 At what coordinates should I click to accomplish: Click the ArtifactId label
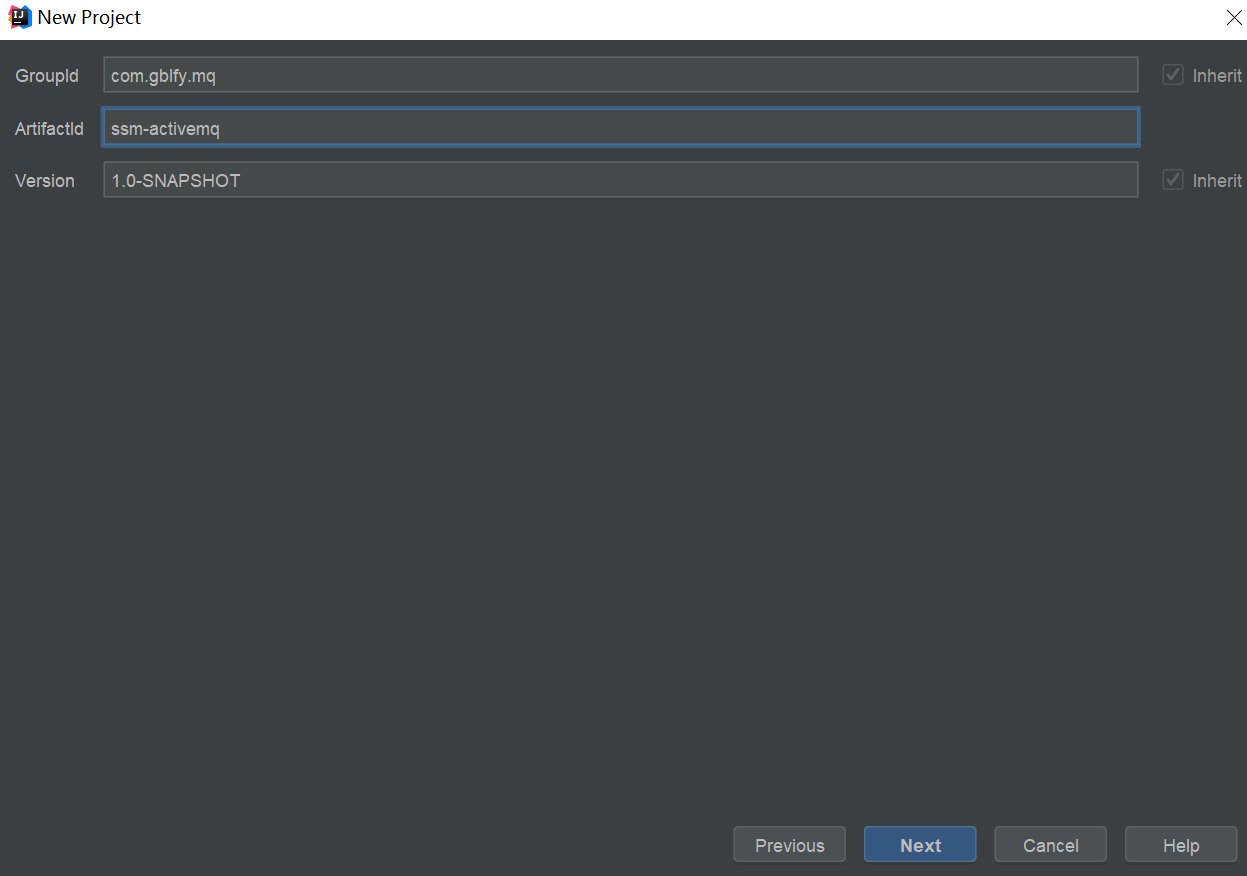pos(49,129)
